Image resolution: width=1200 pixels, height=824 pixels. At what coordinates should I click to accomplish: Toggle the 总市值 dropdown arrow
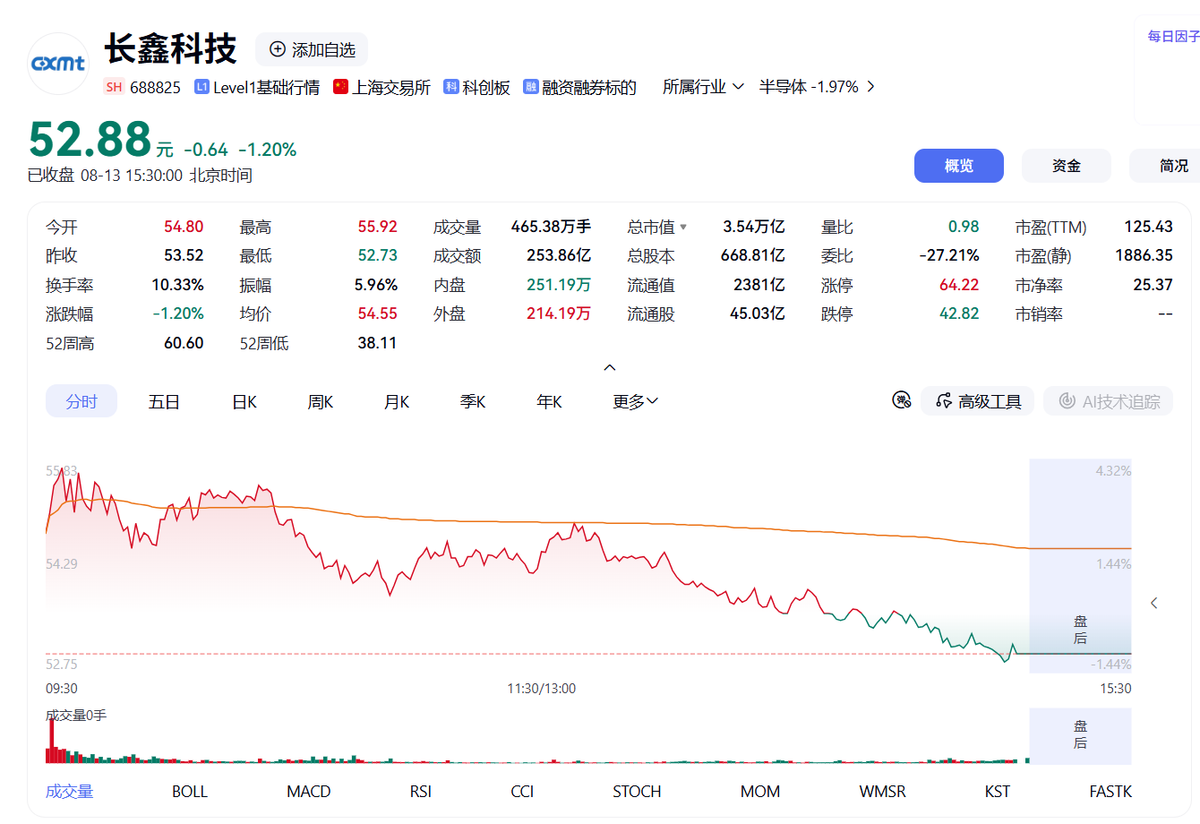pyautogui.click(x=684, y=228)
